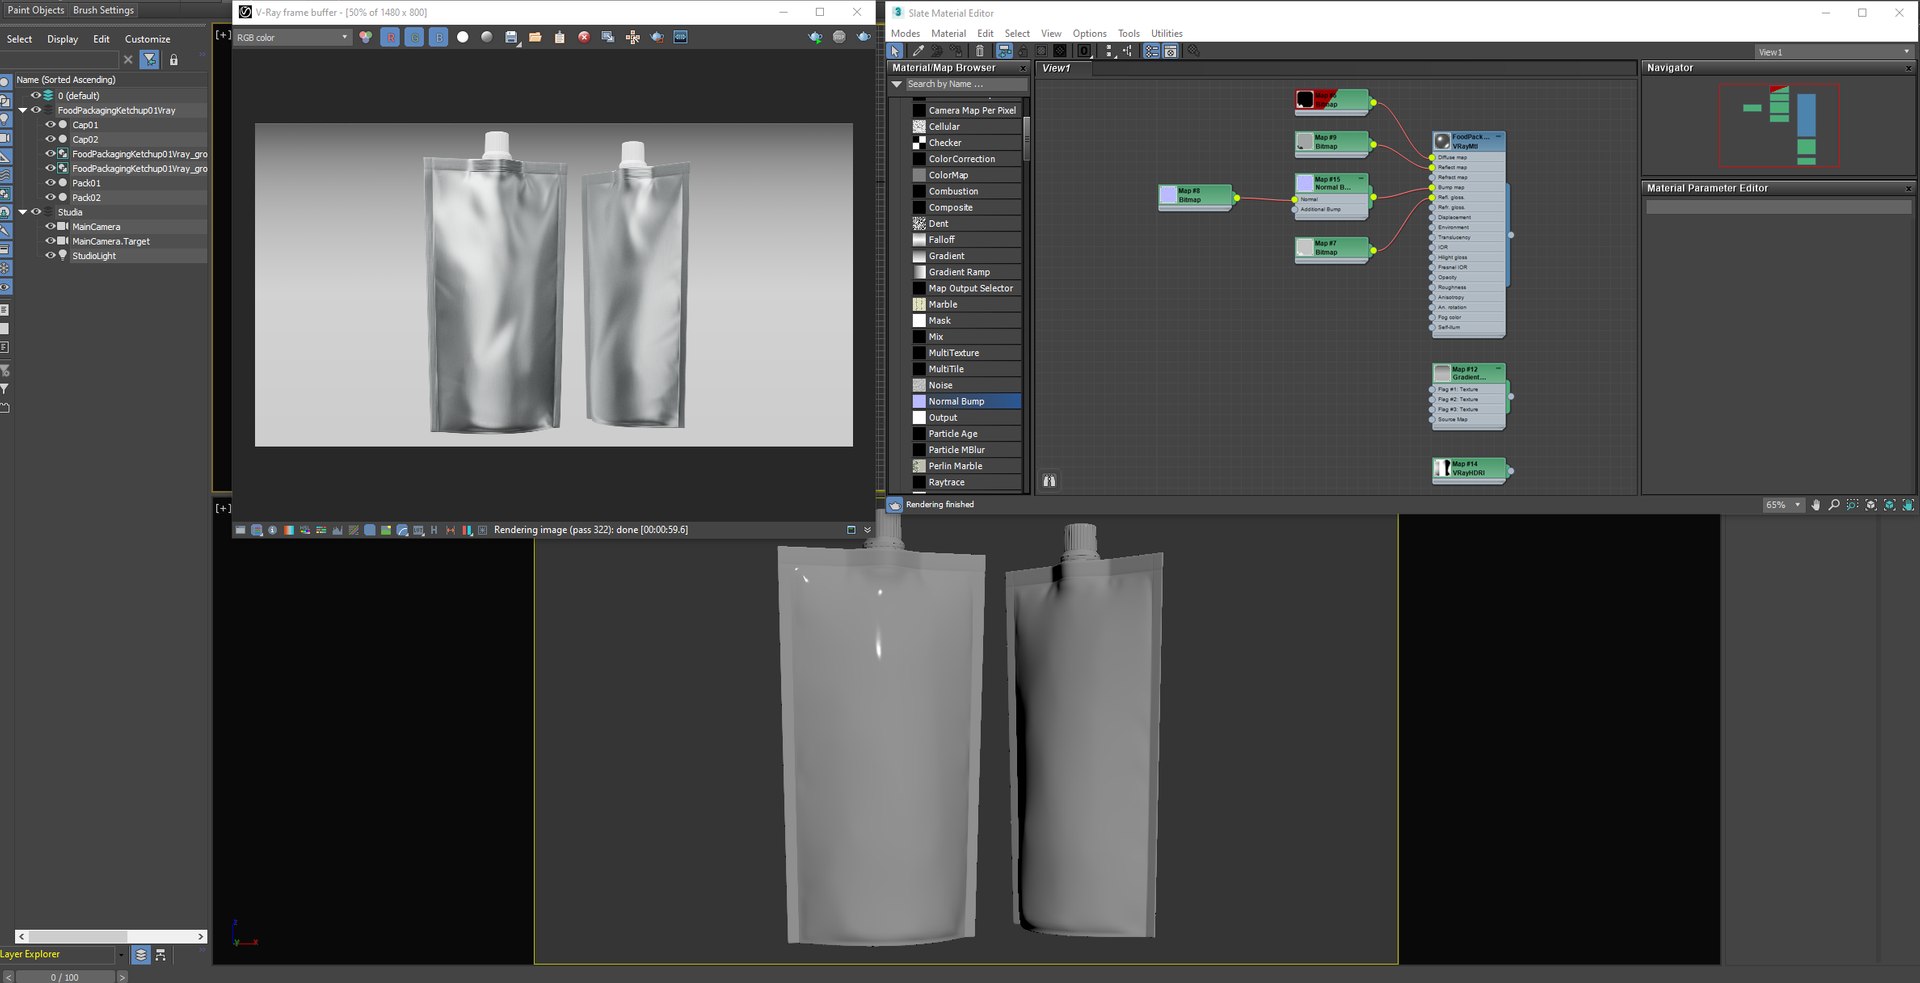Toggle visibility of StudioLight
Image resolution: width=1920 pixels, height=983 pixels.
click(50, 256)
